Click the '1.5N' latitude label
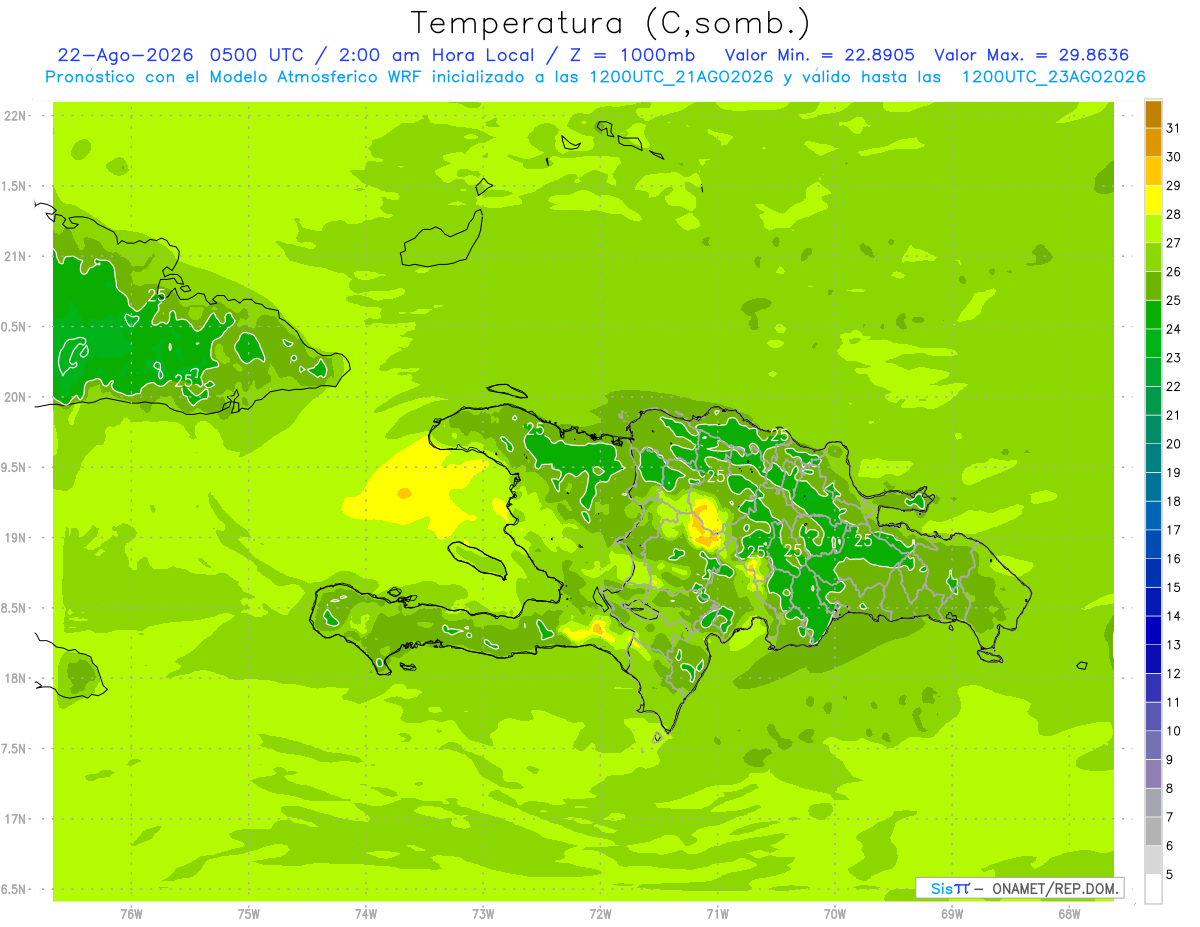The width and height of the screenshot is (1200, 927). tap(15, 186)
